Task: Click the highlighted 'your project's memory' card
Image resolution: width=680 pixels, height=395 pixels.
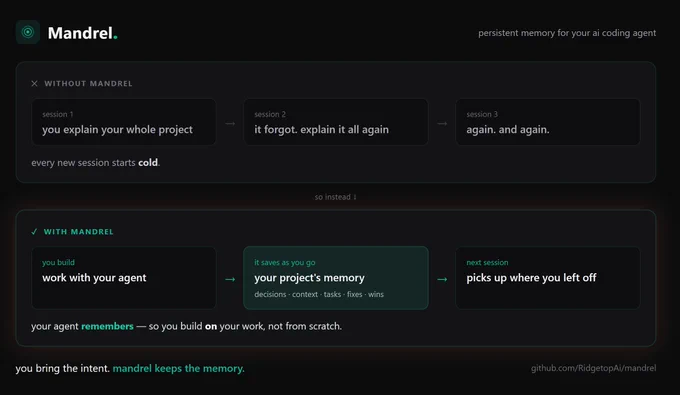Action: pos(336,278)
